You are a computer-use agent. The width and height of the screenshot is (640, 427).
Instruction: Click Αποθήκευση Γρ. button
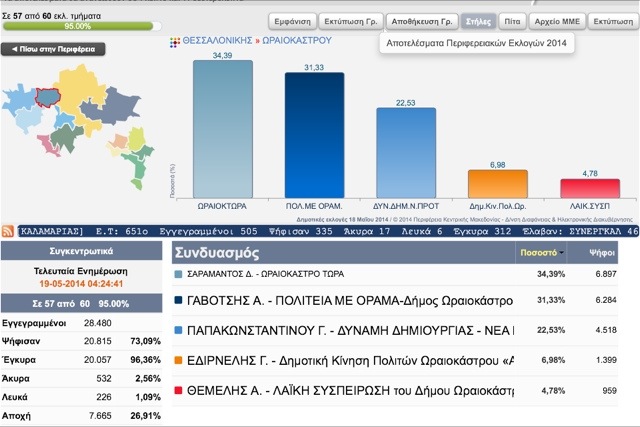pos(422,22)
